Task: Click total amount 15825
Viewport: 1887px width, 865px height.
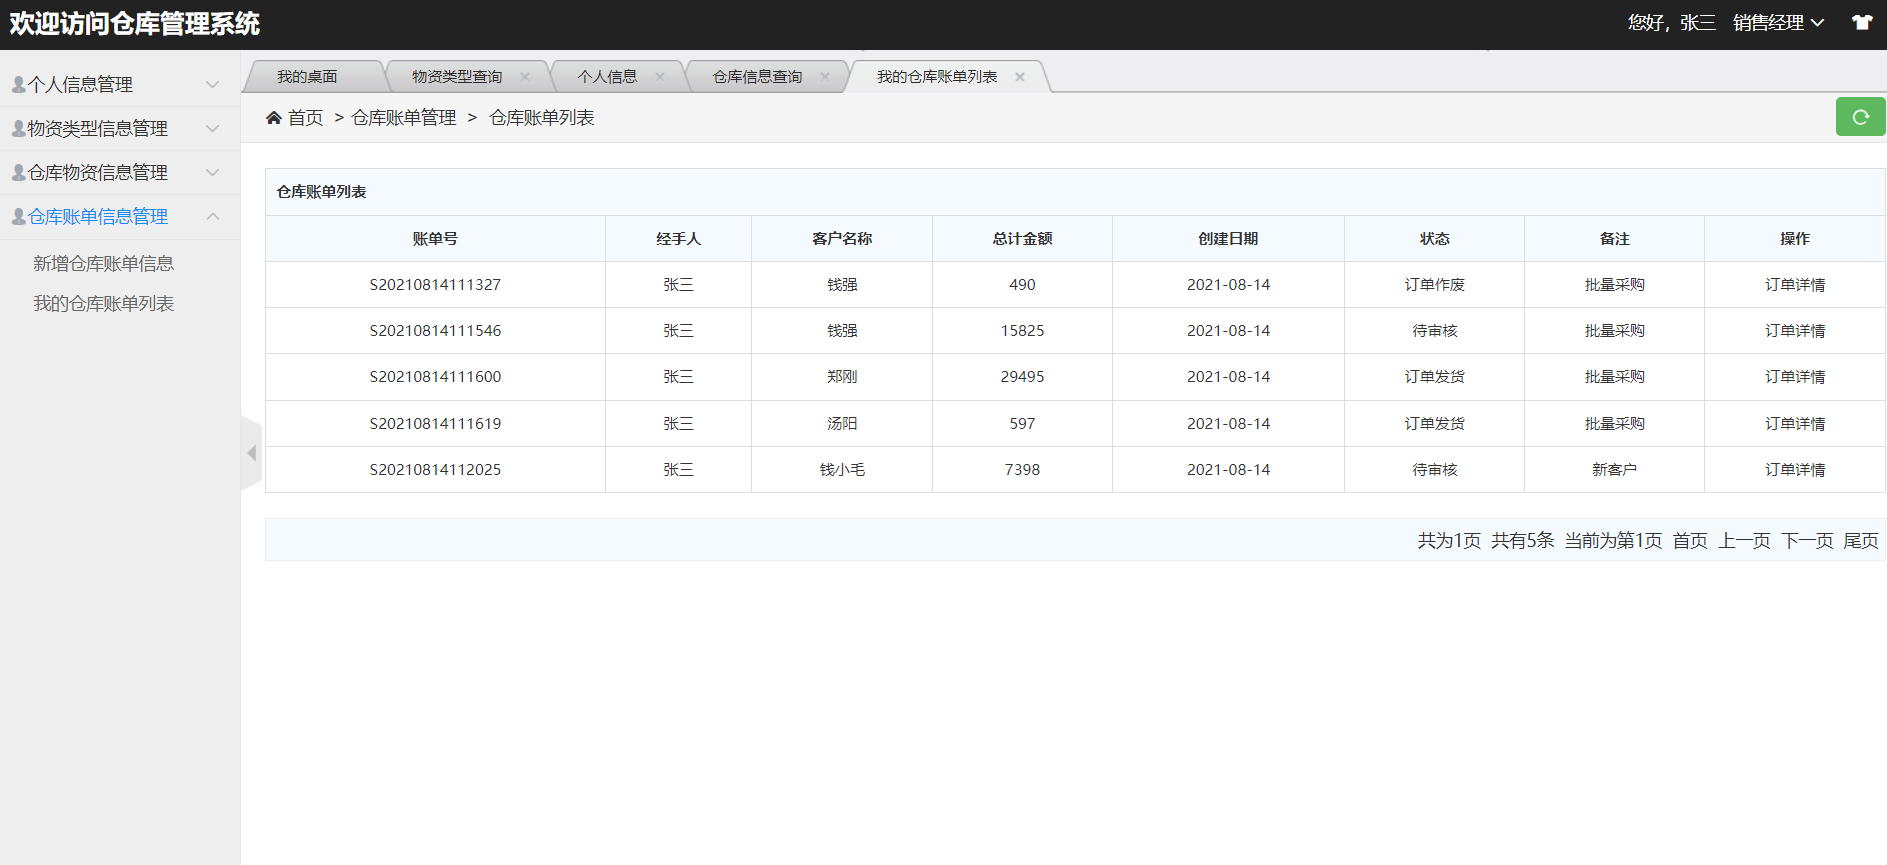Action: (x=1022, y=331)
